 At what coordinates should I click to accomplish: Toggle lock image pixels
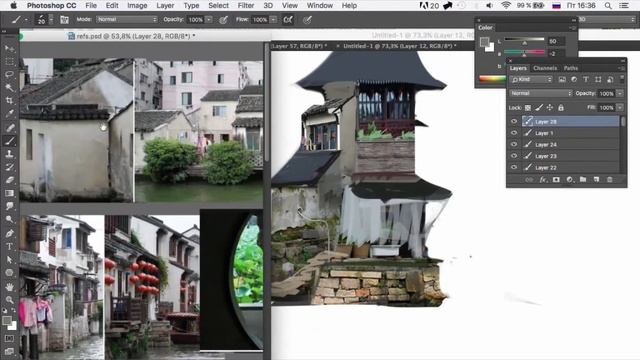[539, 107]
